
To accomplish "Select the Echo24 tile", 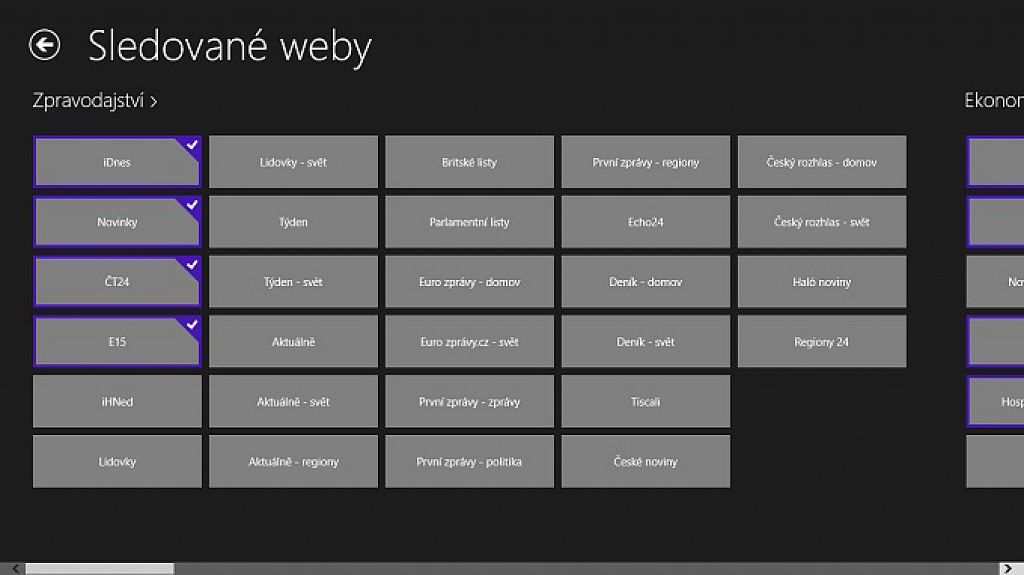I will click(x=646, y=222).
